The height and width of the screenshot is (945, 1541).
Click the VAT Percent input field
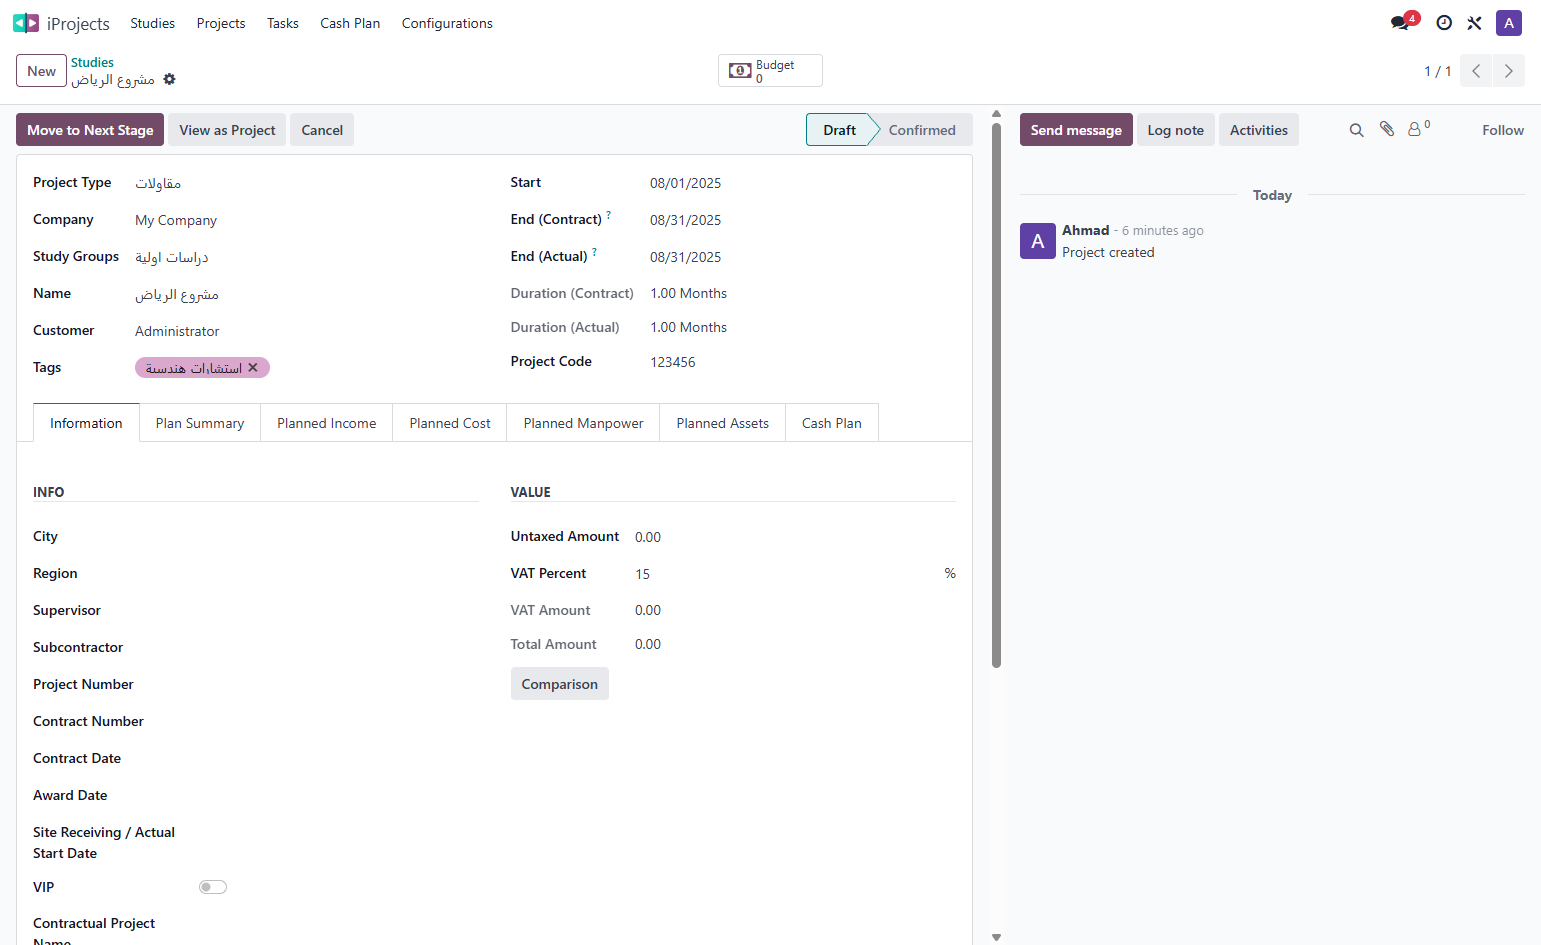pos(788,574)
